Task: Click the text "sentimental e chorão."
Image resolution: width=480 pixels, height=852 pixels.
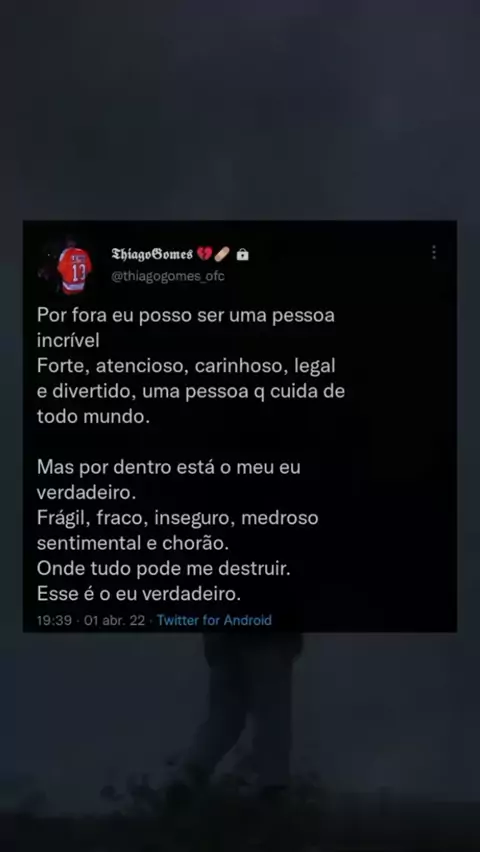Action: click(133, 543)
